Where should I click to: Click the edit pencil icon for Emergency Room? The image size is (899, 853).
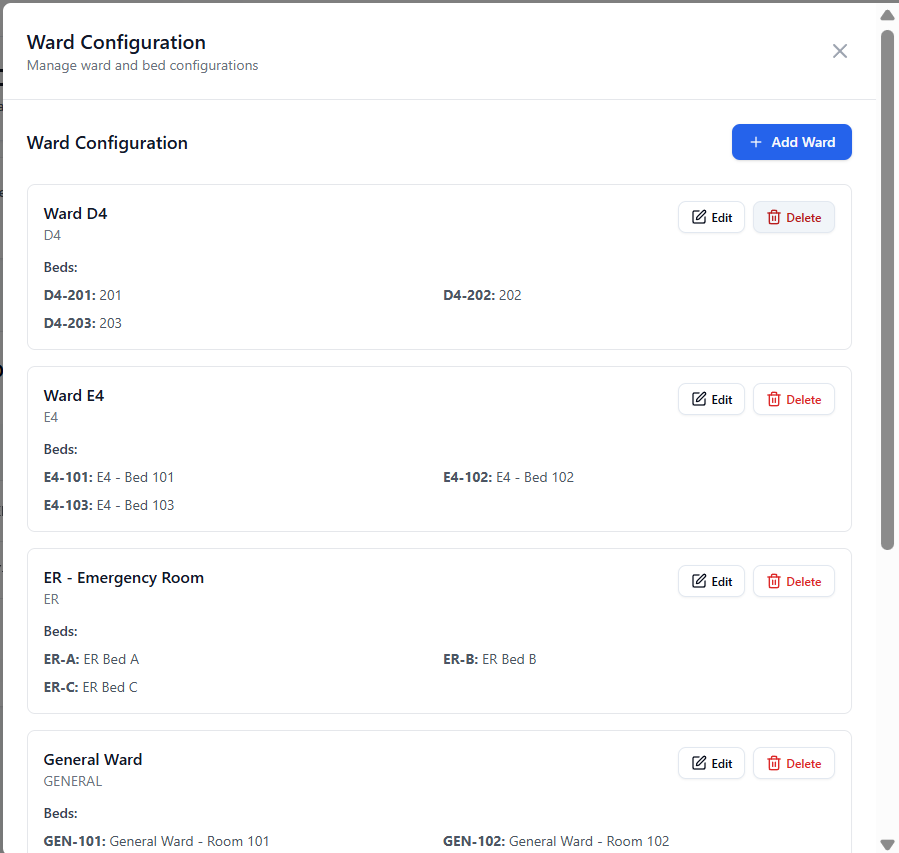[x=700, y=582]
